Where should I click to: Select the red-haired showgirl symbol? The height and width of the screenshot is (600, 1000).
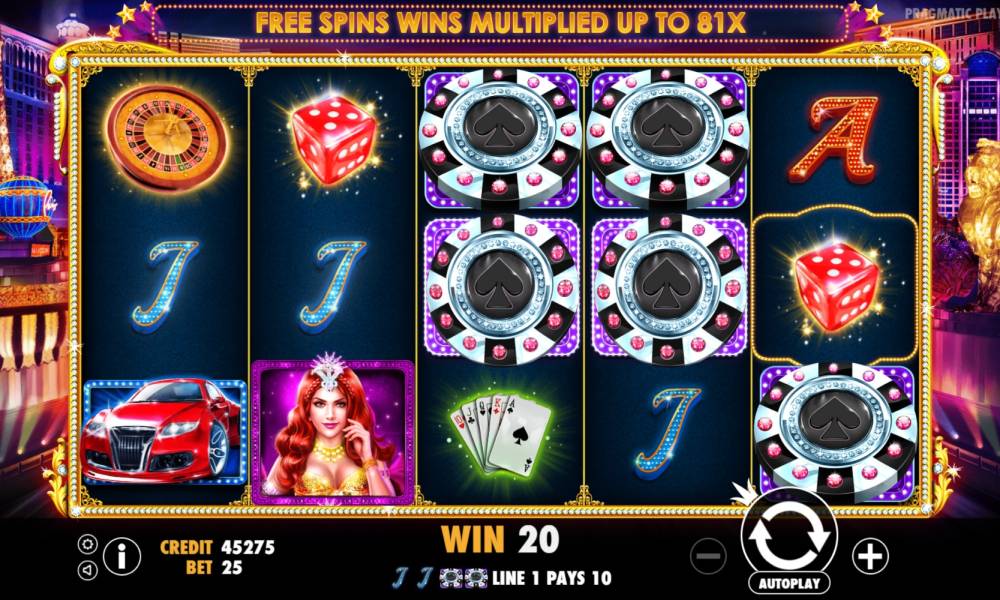pyautogui.click(x=333, y=432)
